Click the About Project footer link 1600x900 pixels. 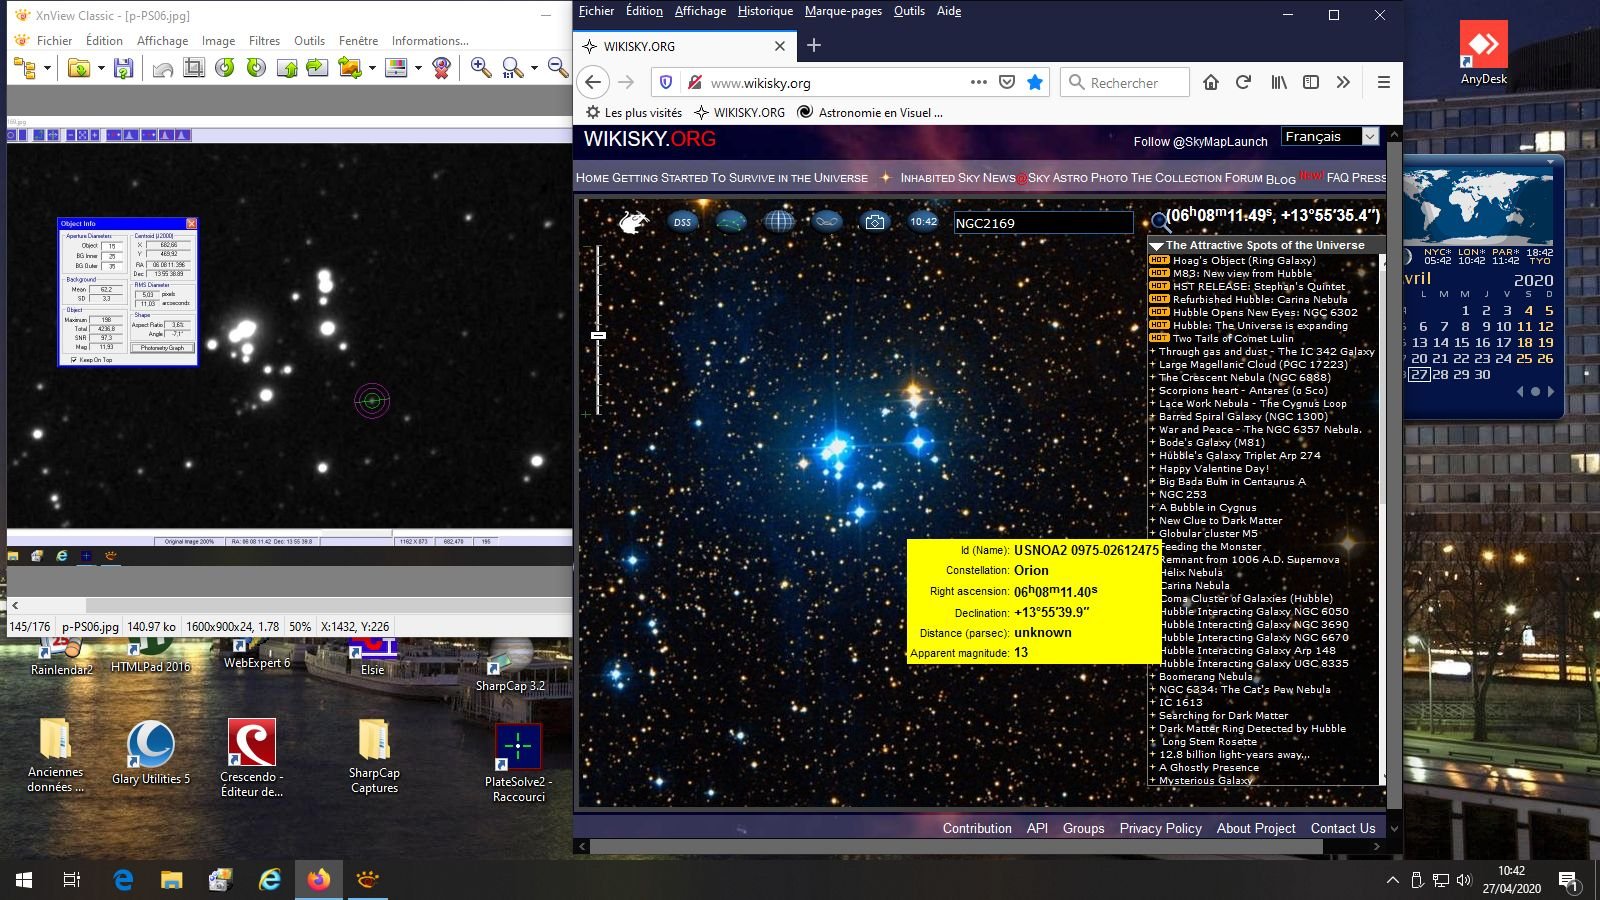pyautogui.click(x=1255, y=828)
